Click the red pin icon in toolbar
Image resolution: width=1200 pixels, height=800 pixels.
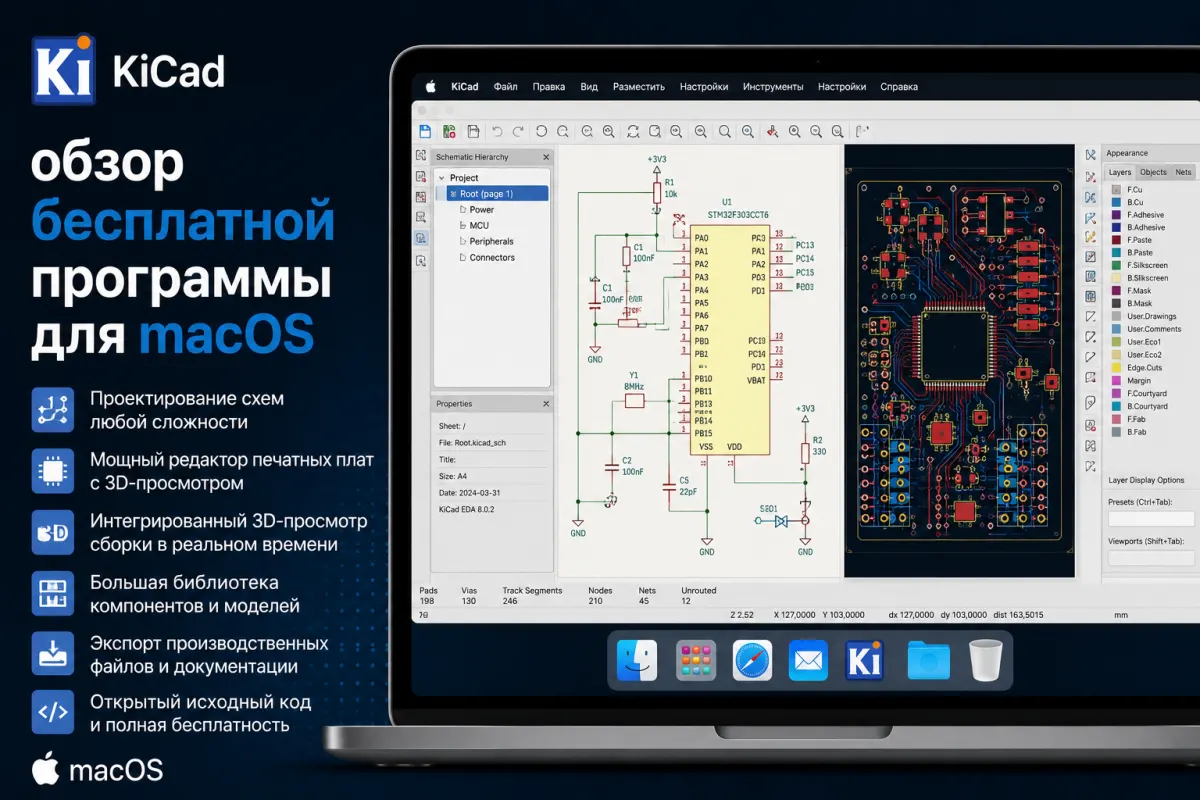coord(771,131)
